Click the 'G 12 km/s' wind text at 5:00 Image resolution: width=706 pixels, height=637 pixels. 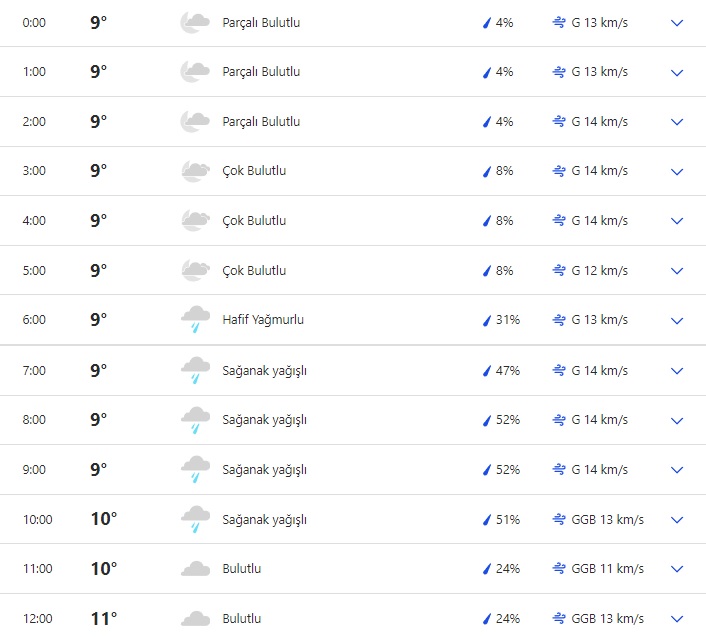pos(600,271)
